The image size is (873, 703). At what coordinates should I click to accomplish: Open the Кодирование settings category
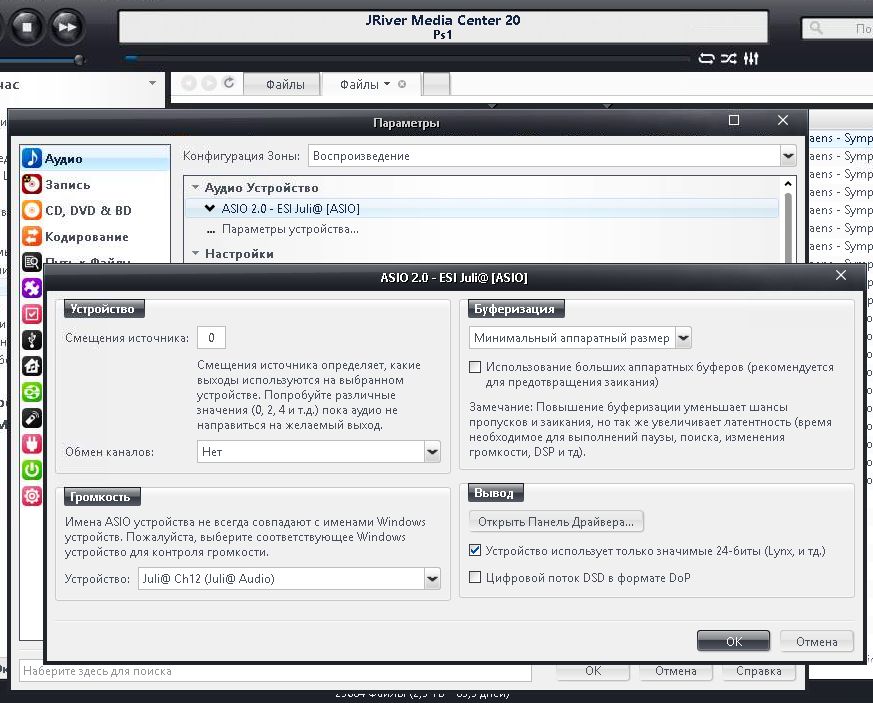point(86,237)
